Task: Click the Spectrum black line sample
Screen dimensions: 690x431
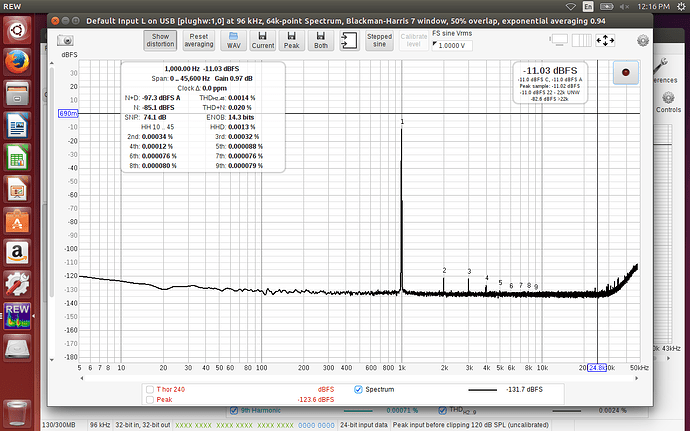Action: pyautogui.click(x=482, y=390)
